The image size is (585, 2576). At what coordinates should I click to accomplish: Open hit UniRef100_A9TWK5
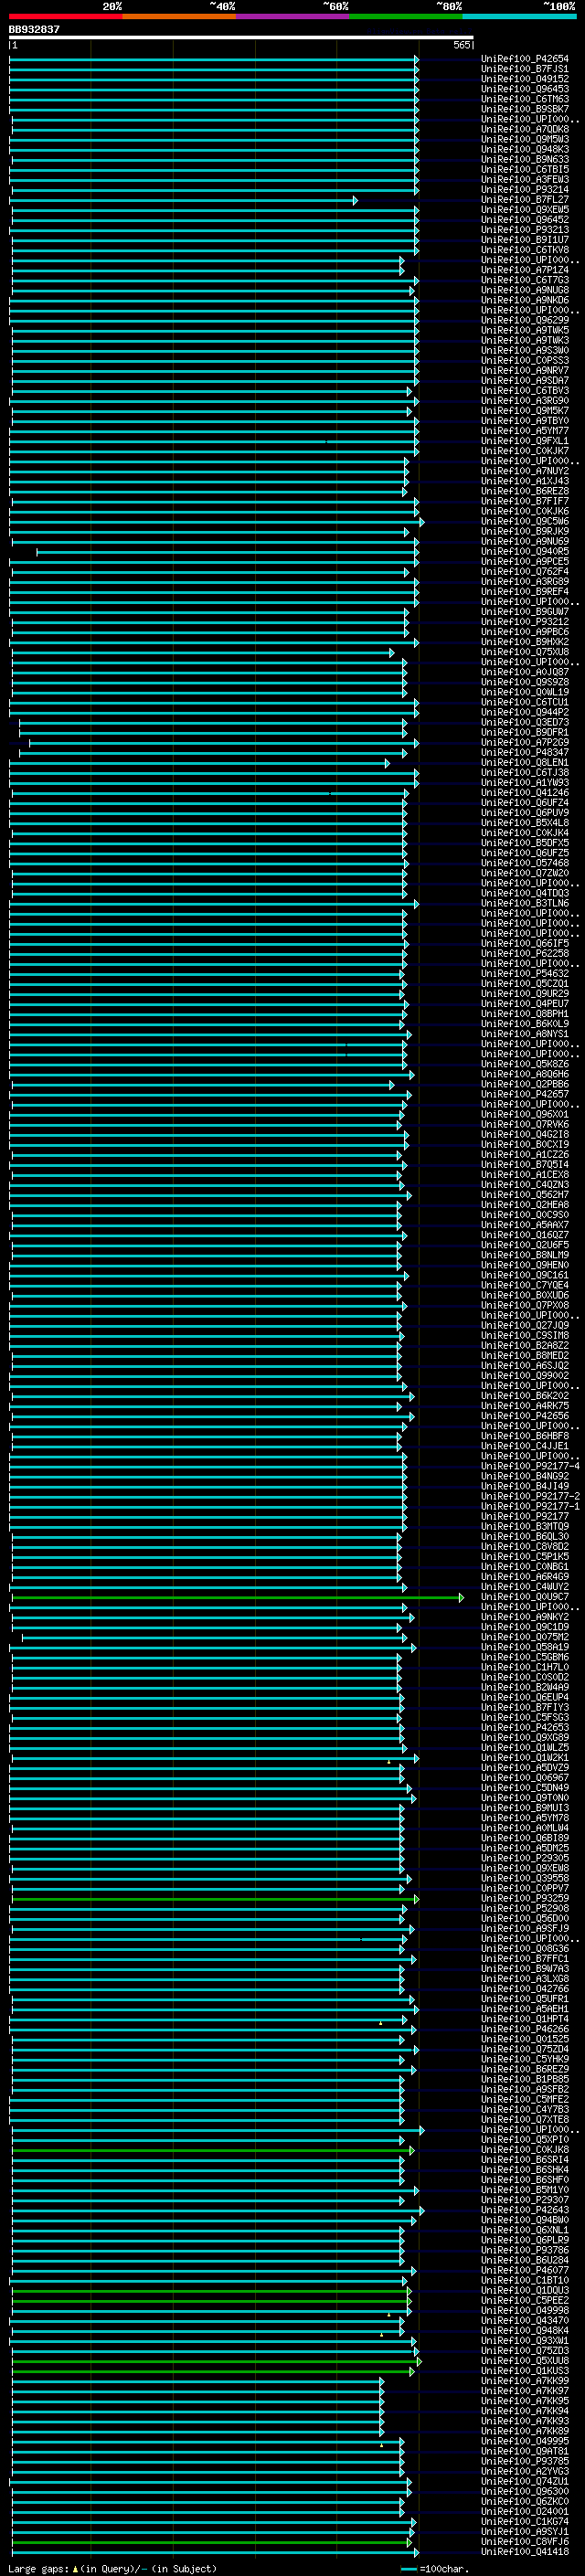[525, 330]
